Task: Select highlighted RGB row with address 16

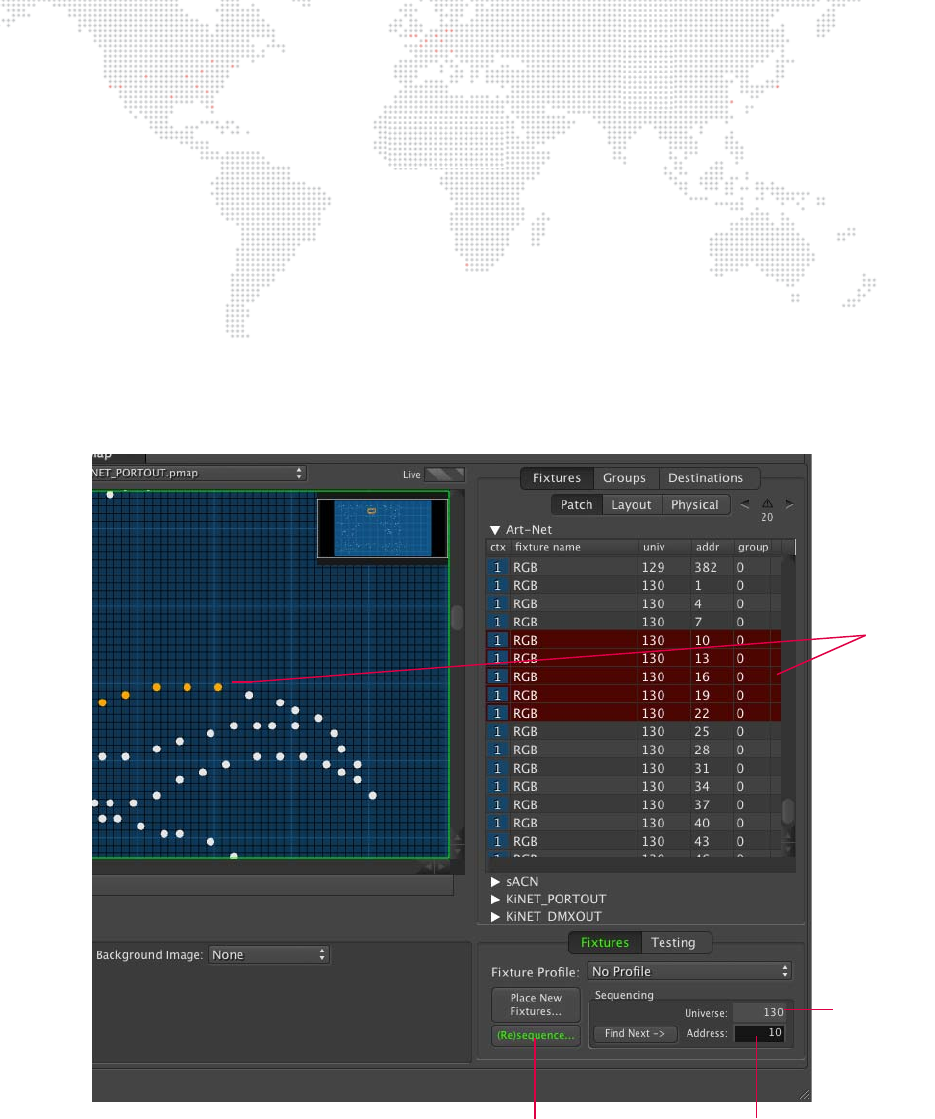Action: pos(634,677)
